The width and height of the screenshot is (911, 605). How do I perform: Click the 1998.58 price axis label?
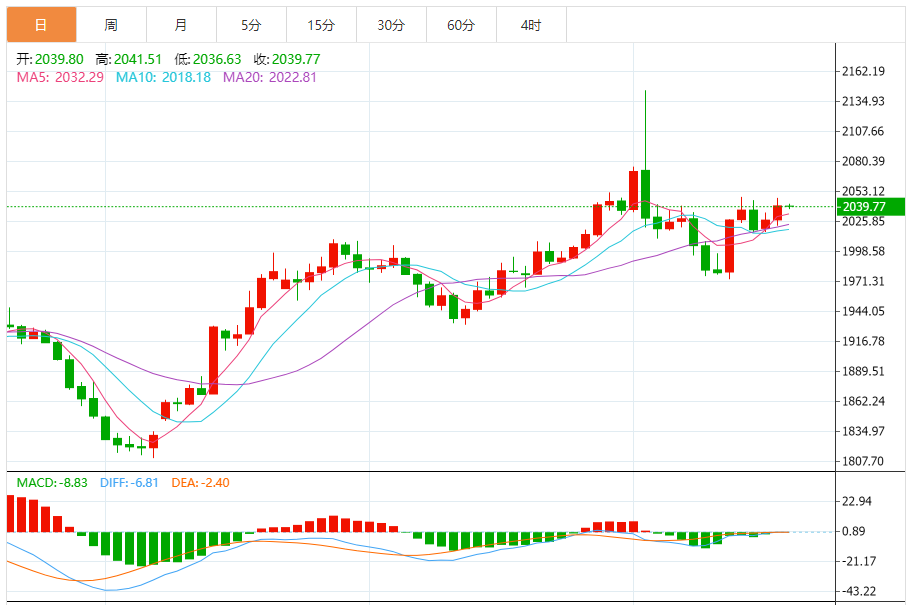863,251
